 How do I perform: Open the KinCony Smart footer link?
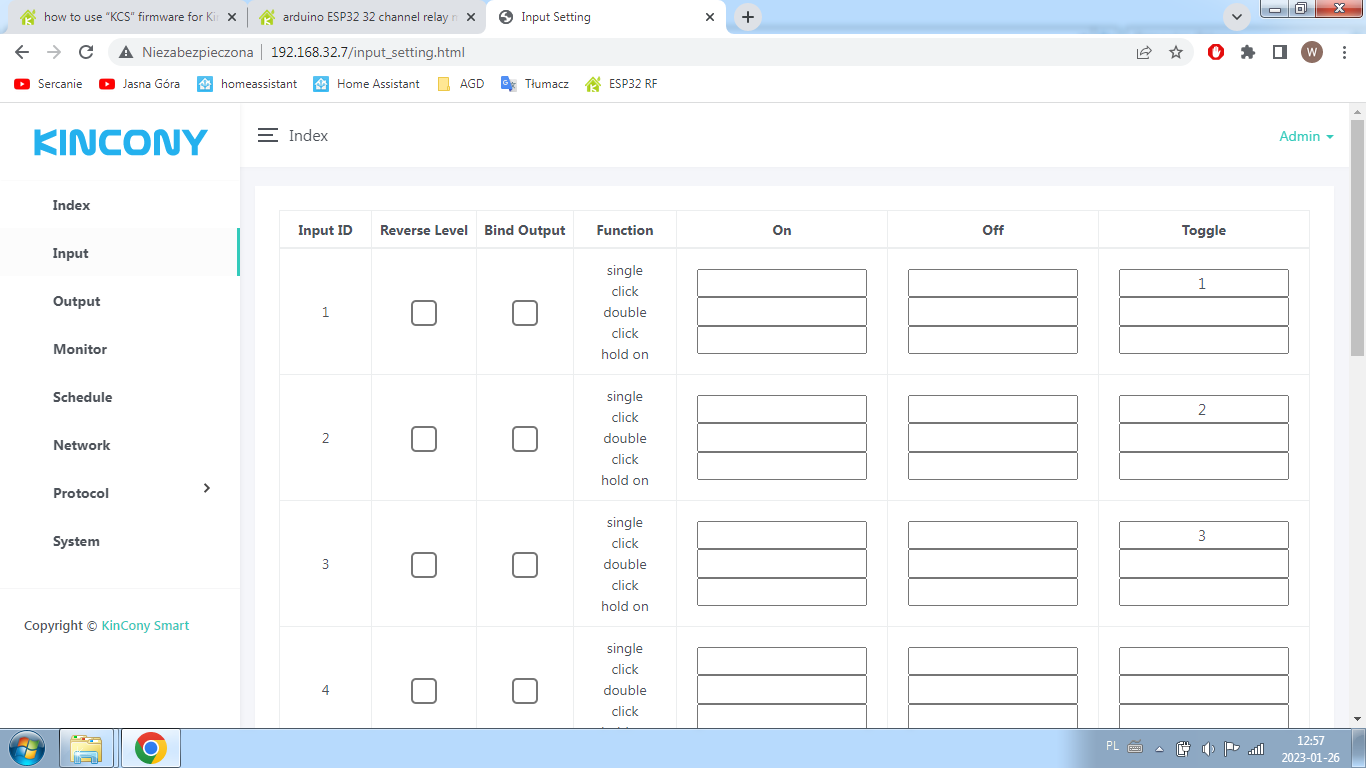[145, 625]
